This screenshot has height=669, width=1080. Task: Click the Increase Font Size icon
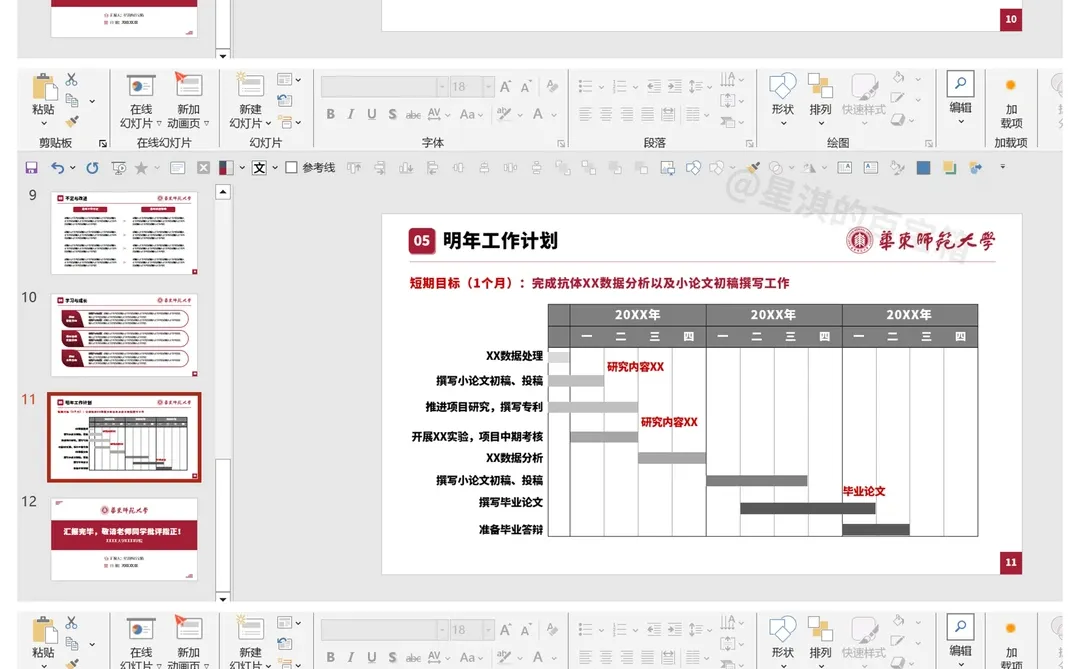point(505,86)
